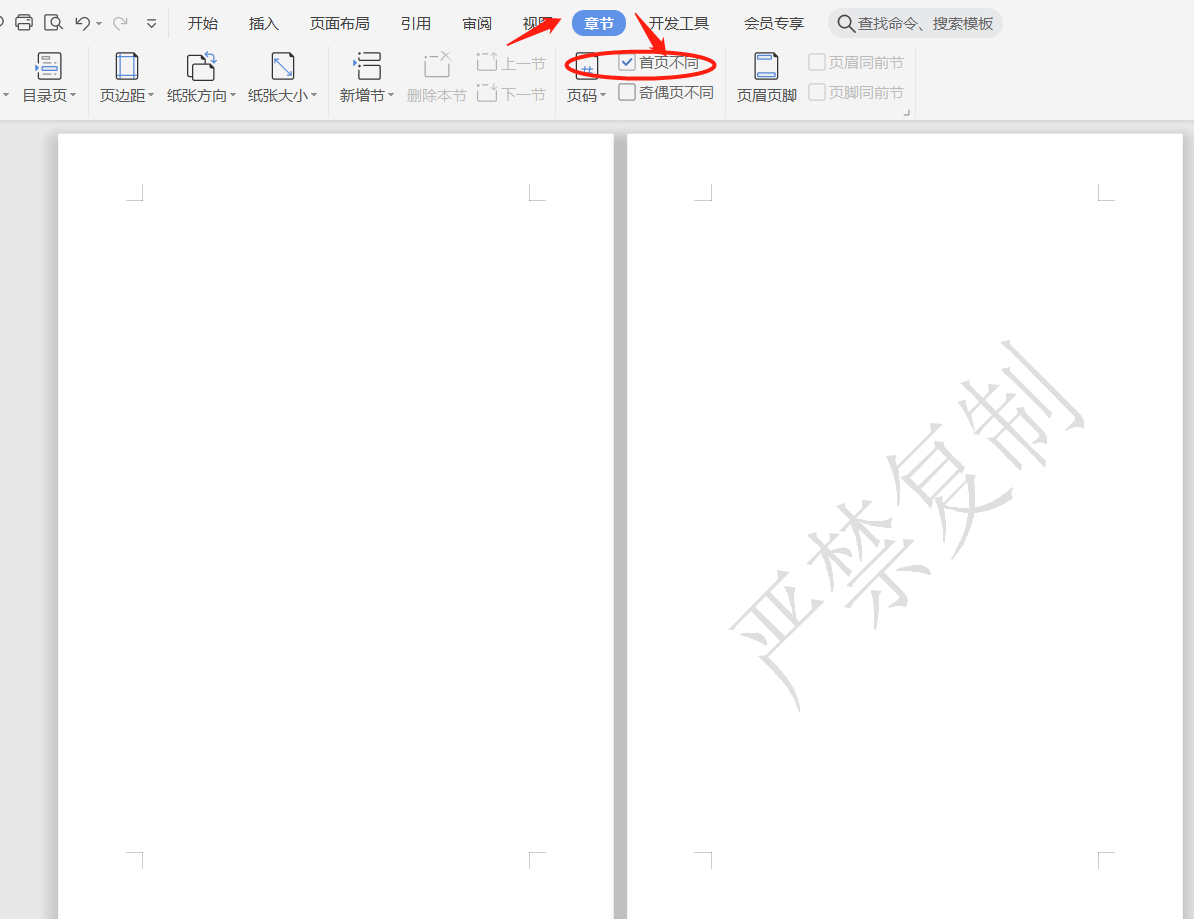
Task: Switch to 开始 tab
Action: 203,24
